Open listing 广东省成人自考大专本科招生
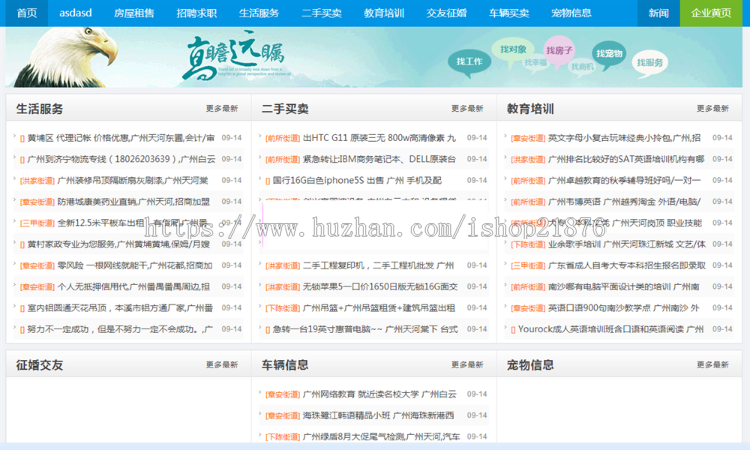The width and height of the screenshot is (750, 450). [627, 265]
